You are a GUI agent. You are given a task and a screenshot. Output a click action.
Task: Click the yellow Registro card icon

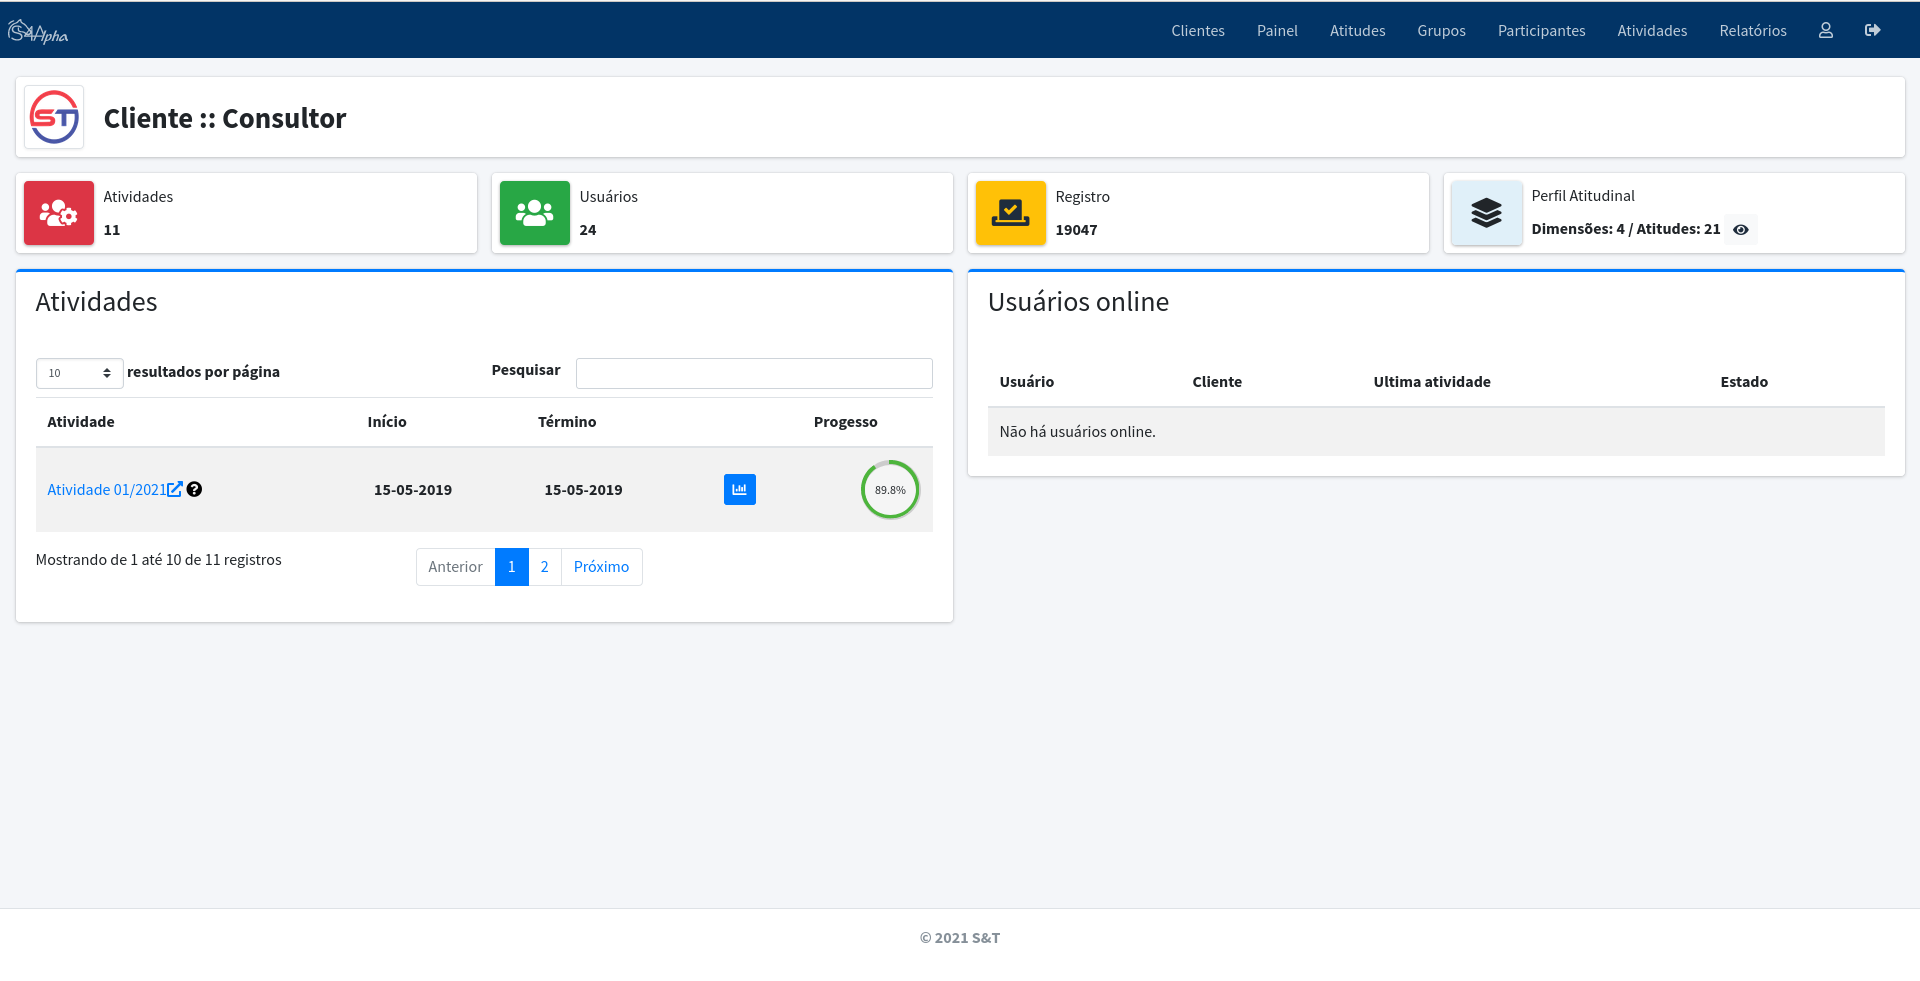(x=1010, y=213)
